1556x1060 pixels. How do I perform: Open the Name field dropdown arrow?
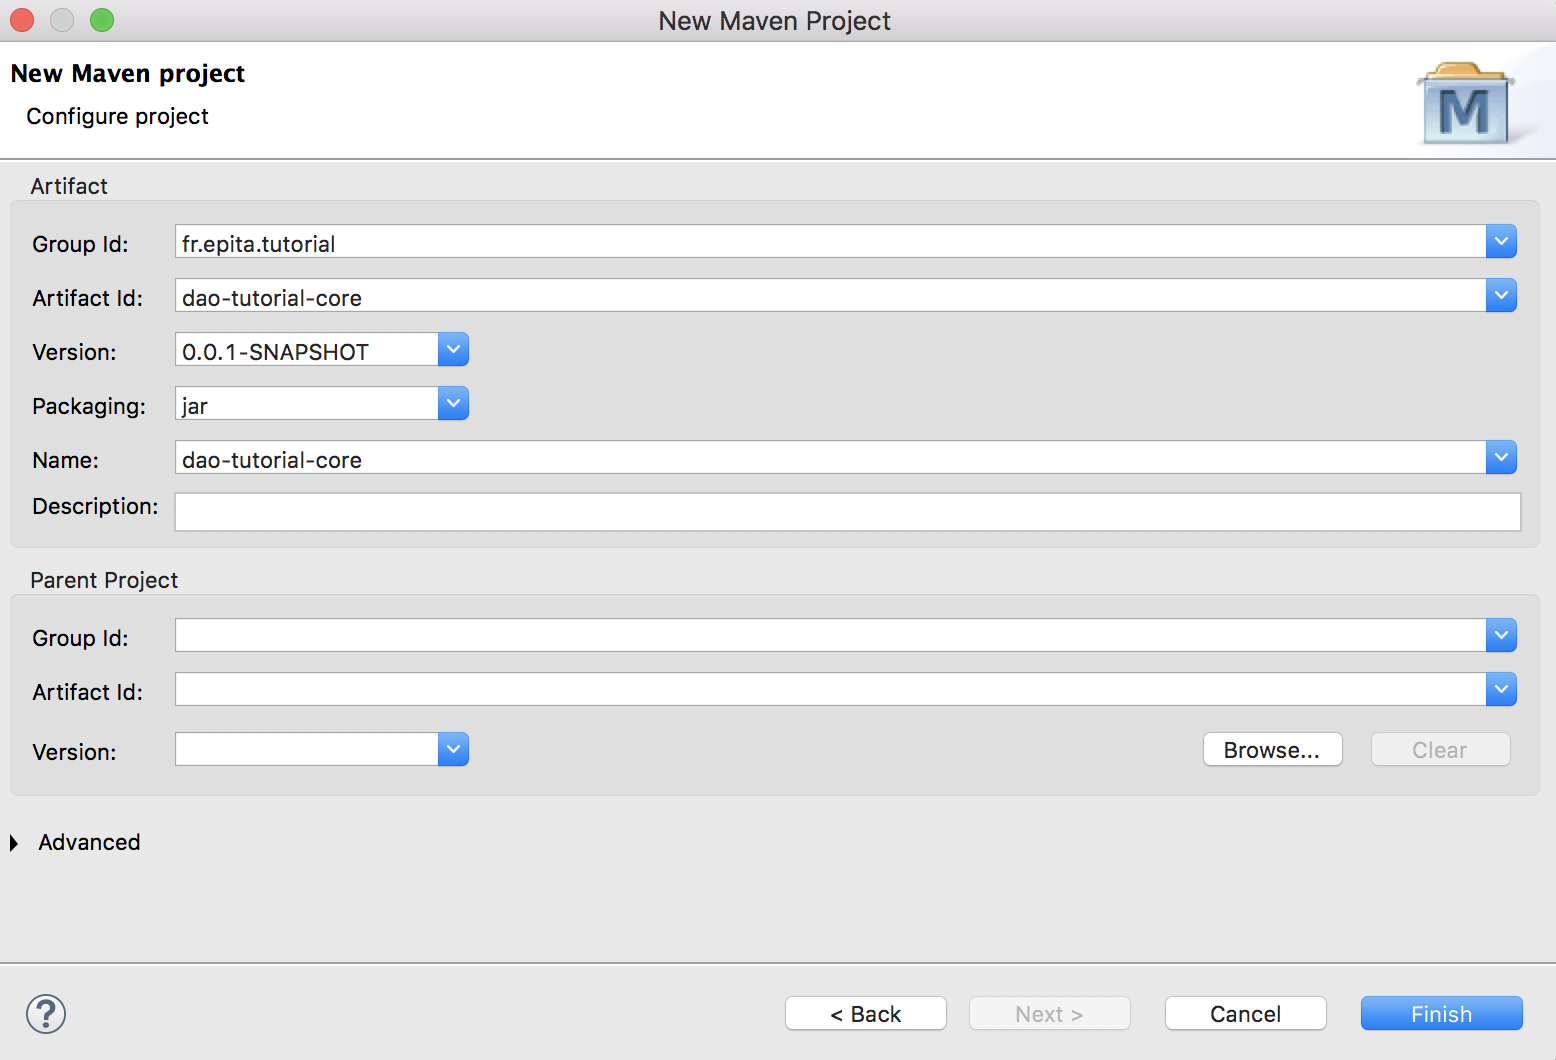point(1501,457)
